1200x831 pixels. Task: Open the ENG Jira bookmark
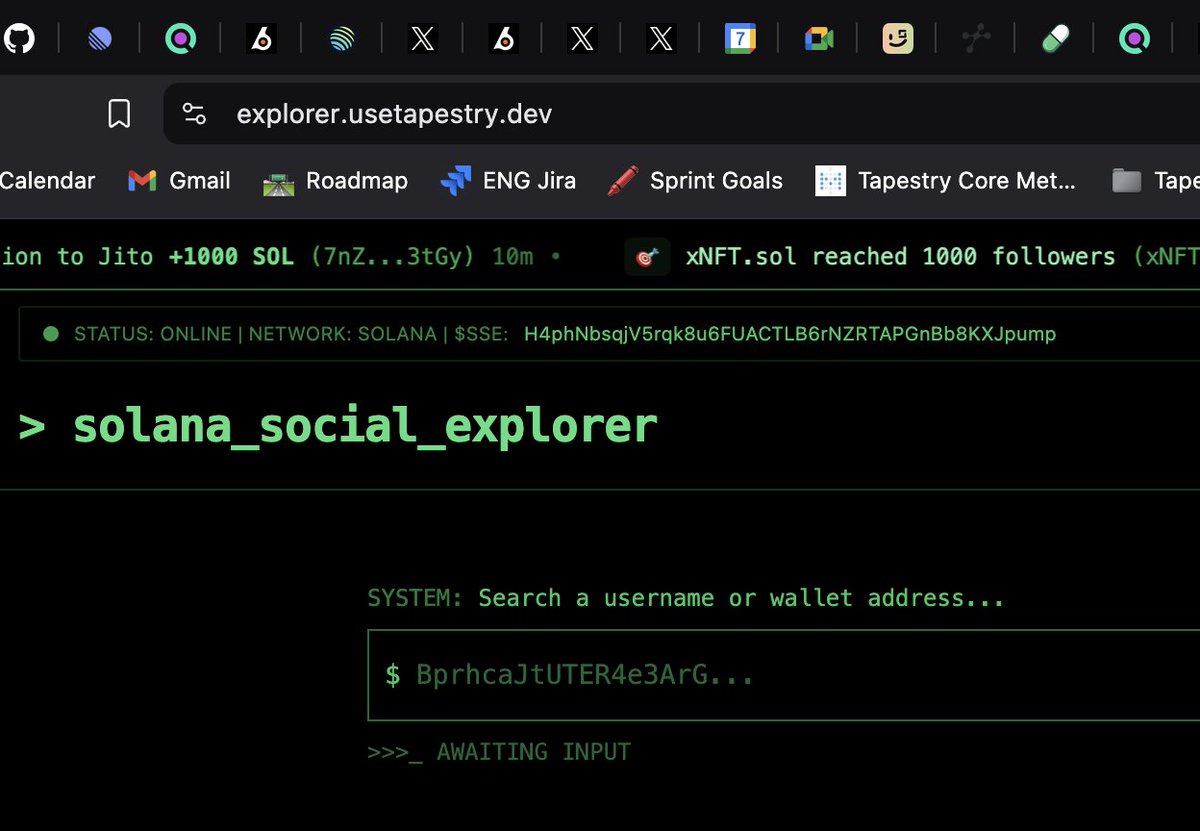pyautogui.click(x=508, y=181)
